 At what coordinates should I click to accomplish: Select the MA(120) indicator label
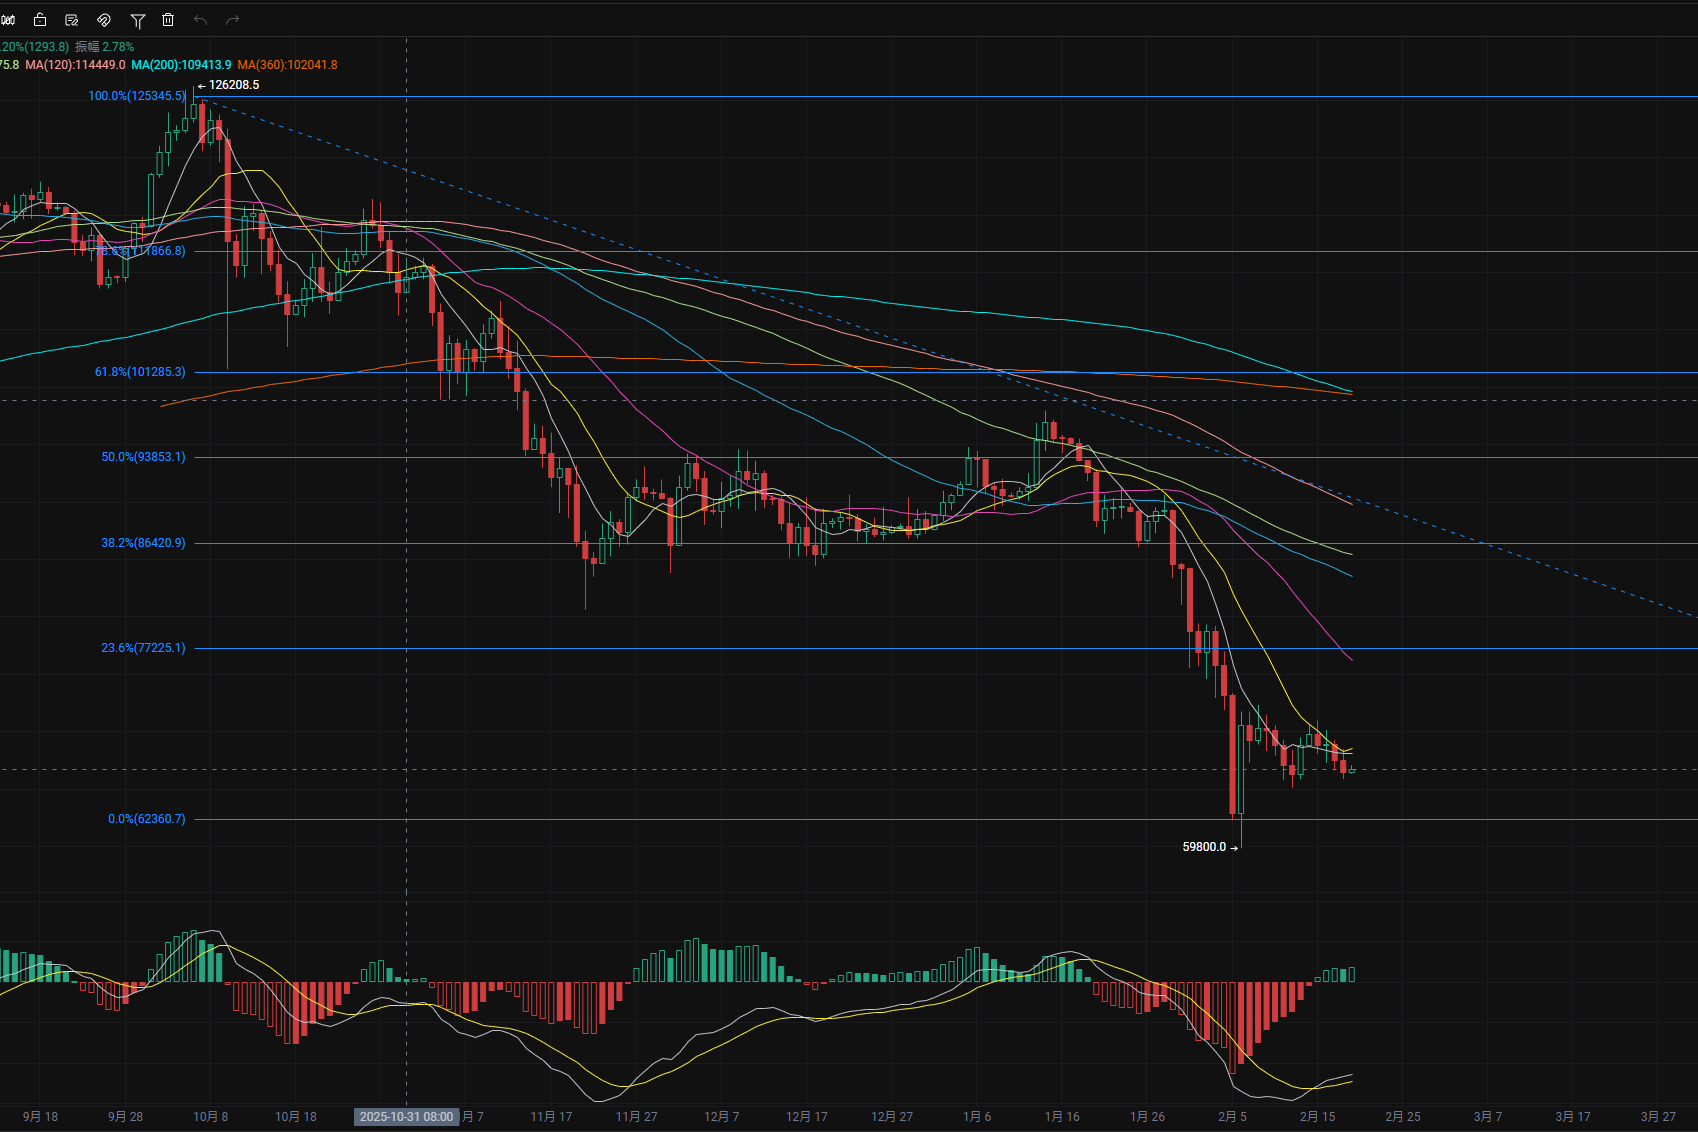(x=75, y=65)
